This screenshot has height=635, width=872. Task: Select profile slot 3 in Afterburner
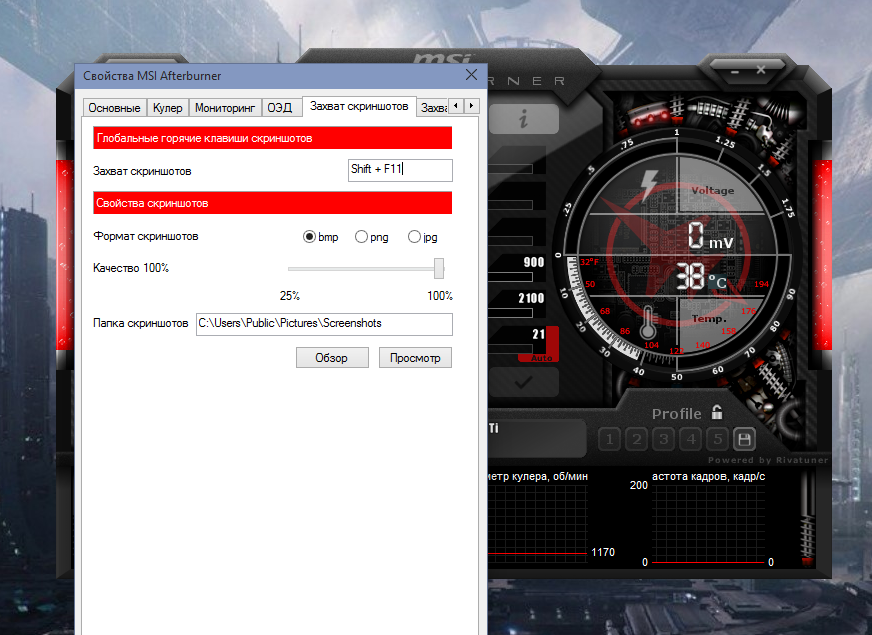pyautogui.click(x=663, y=440)
